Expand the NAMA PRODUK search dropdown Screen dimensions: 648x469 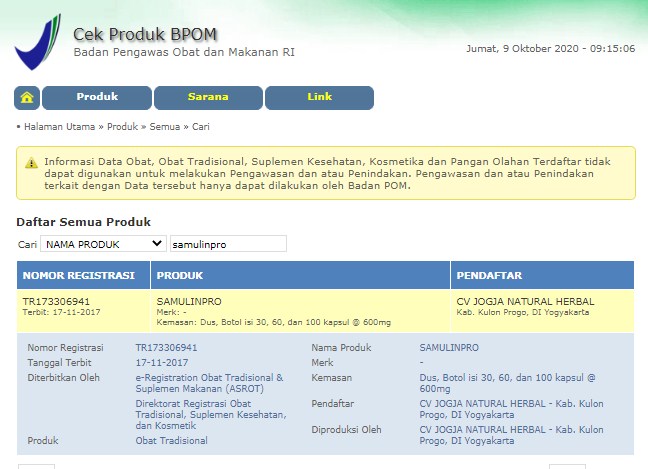pyautogui.click(x=103, y=244)
